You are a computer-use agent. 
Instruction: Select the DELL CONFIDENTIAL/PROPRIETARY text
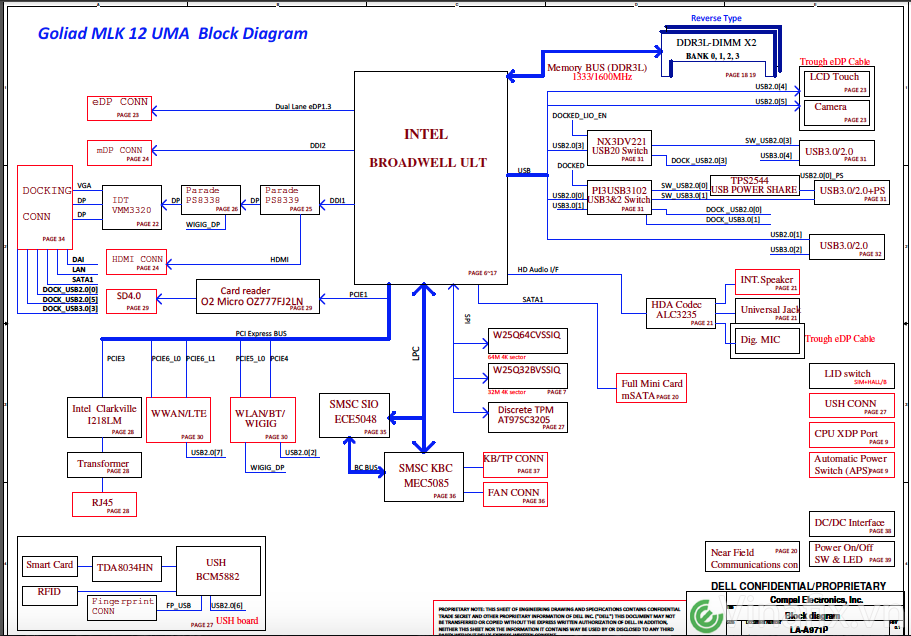coord(798,586)
